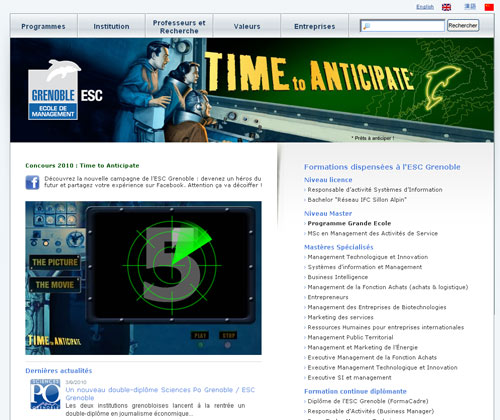The width and height of the screenshot is (500, 420).
Task: Click the Niveau licence heading
Action: [328, 180]
